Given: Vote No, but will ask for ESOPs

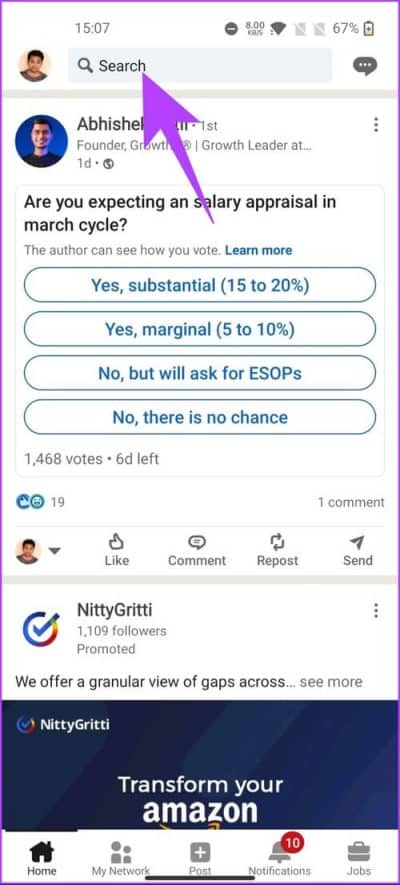Looking at the screenshot, I should click(x=200, y=373).
